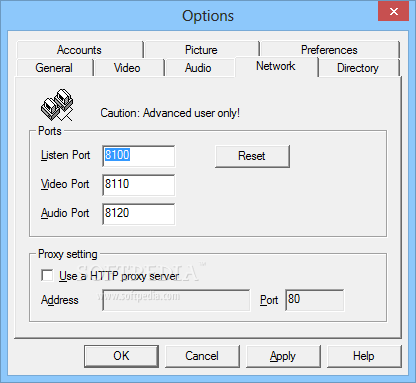Select the Network tab
This screenshot has width=416, height=383.
pos(276,66)
